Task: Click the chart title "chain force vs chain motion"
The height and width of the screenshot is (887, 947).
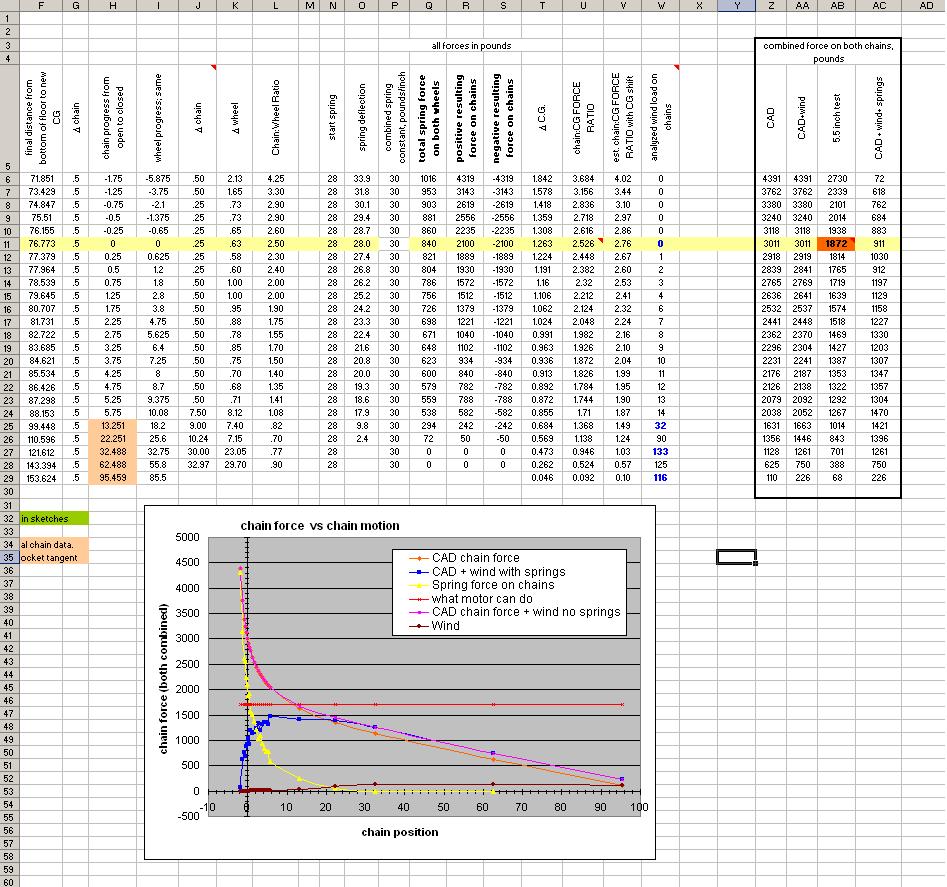Action: coord(319,526)
